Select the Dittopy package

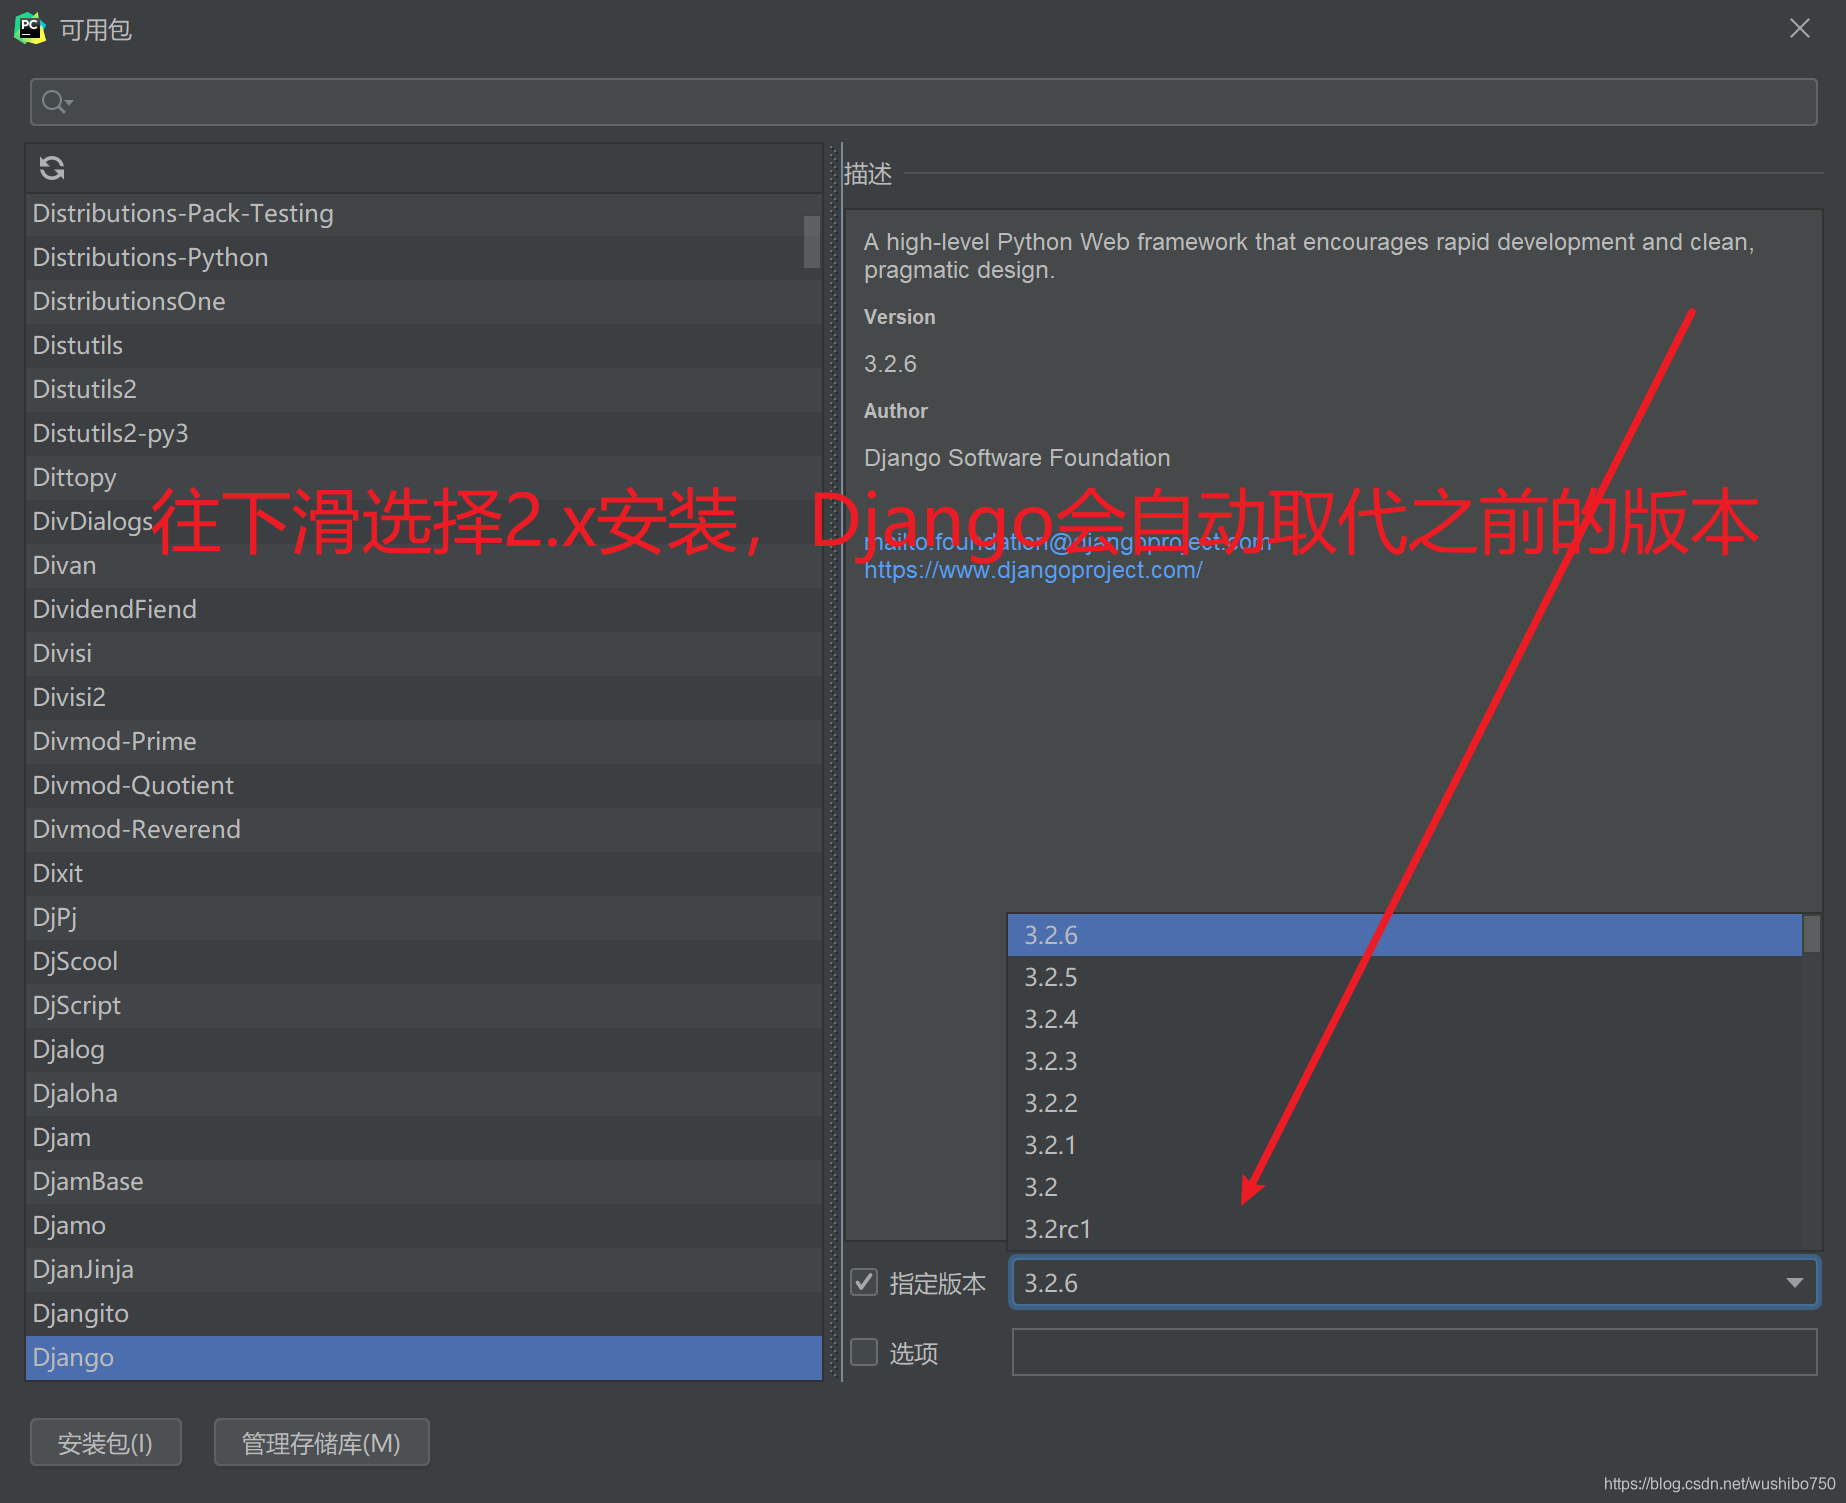pos(424,478)
